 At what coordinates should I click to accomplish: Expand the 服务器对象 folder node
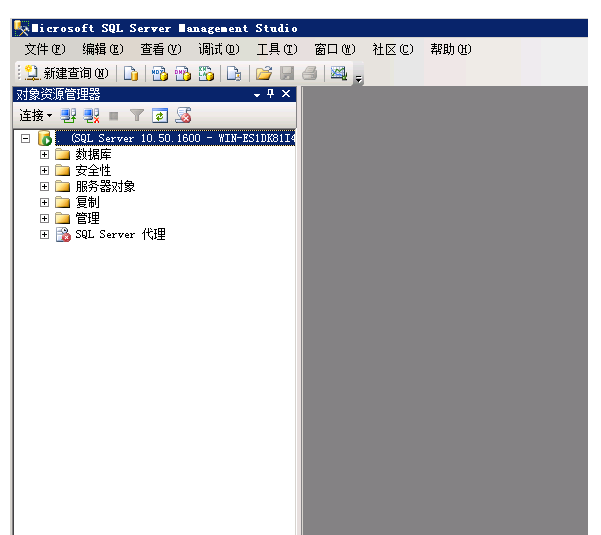(x=44, y=186)
